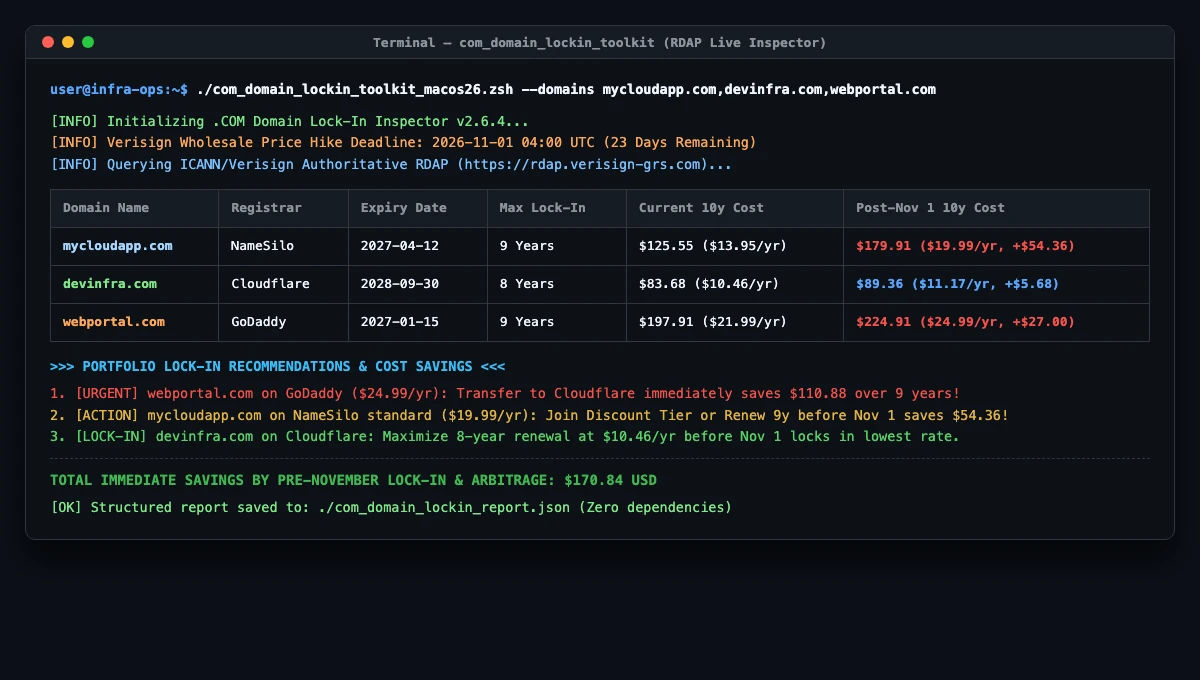Click the 'user@infra-ops:~$' shell prompt
The width and height of the screenshot is (1200, 680).
(x=119, y=89)
